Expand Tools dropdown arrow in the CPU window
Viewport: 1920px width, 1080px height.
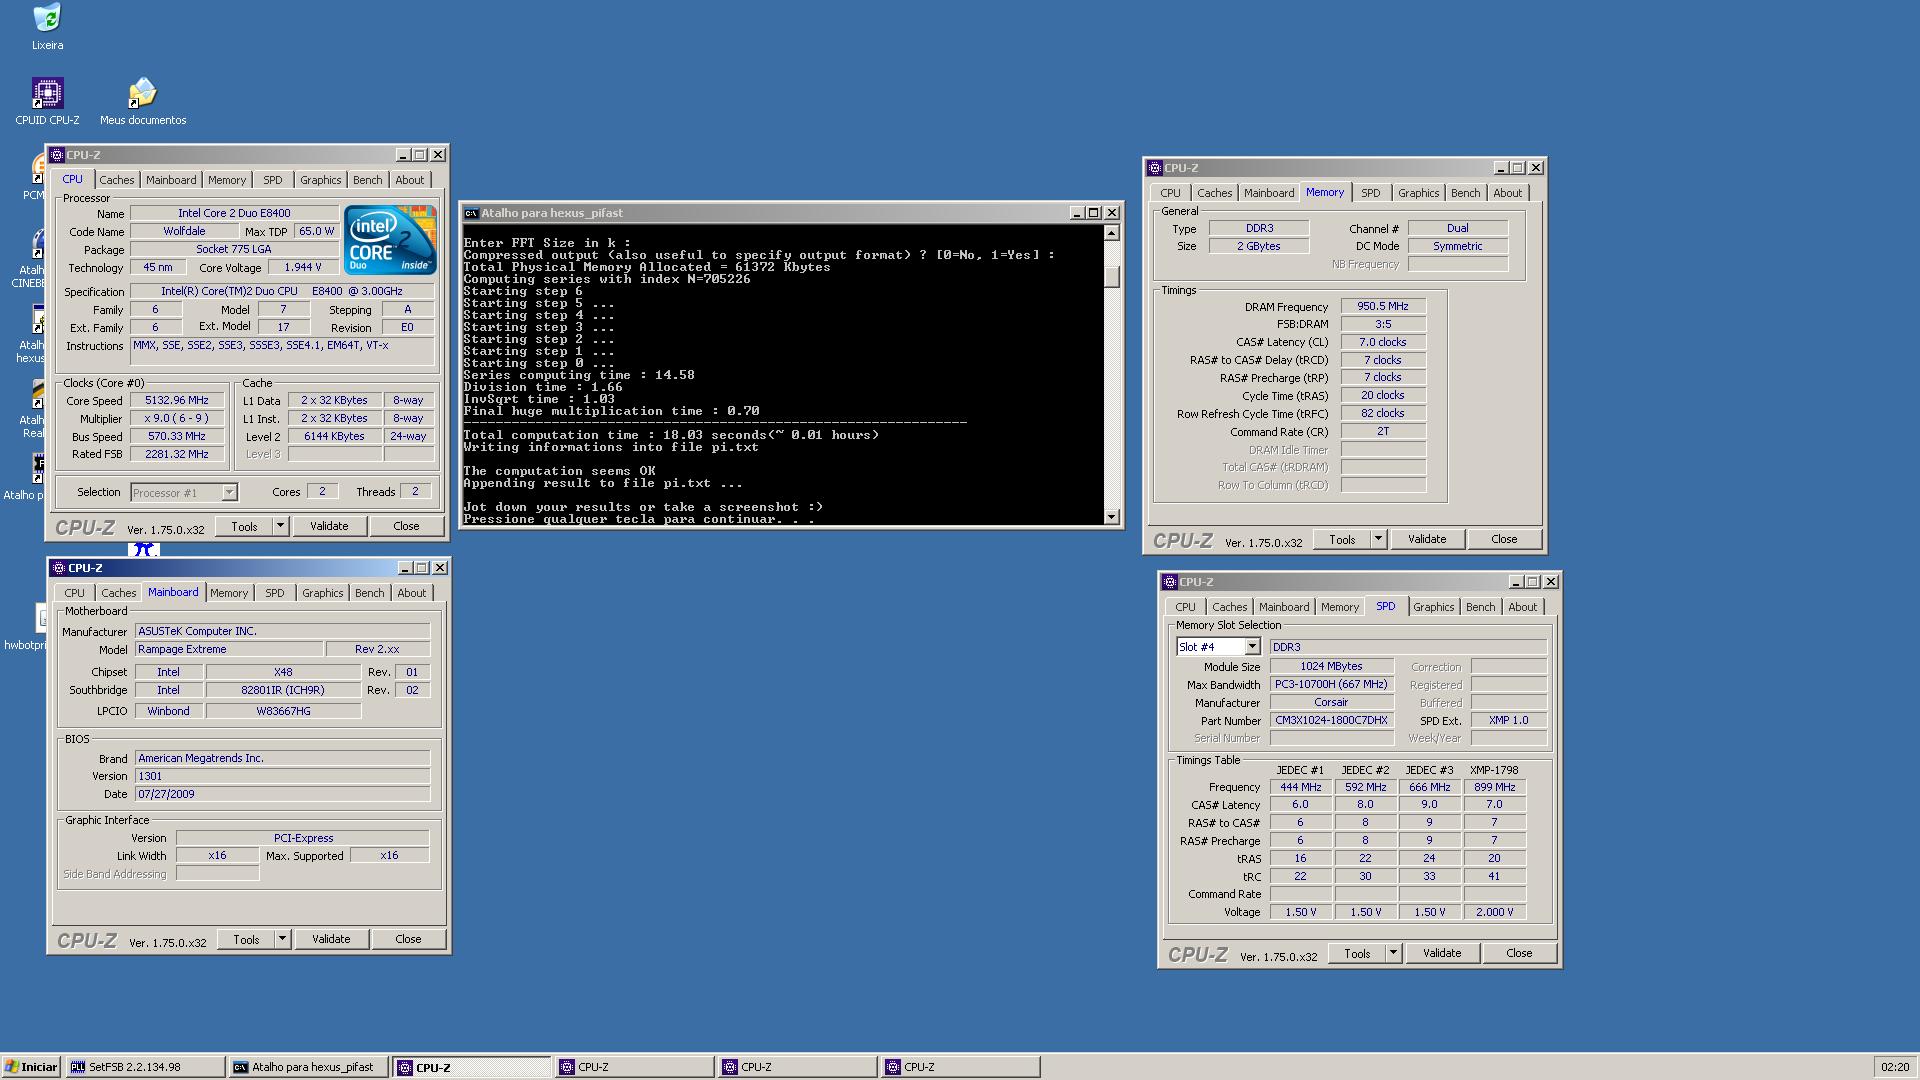pos(280,526)
